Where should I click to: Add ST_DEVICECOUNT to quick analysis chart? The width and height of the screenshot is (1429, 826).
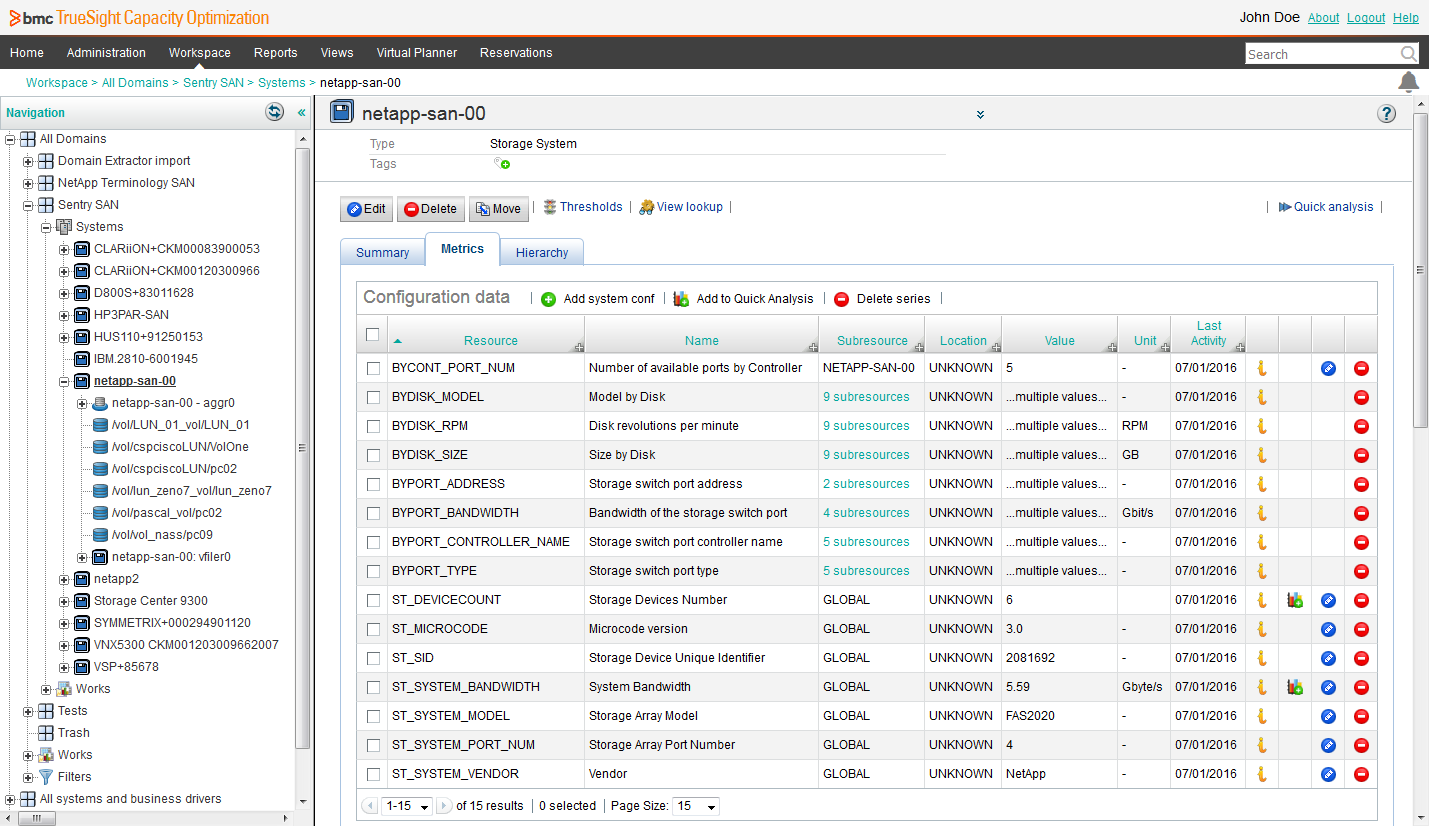click(1295, 600)
